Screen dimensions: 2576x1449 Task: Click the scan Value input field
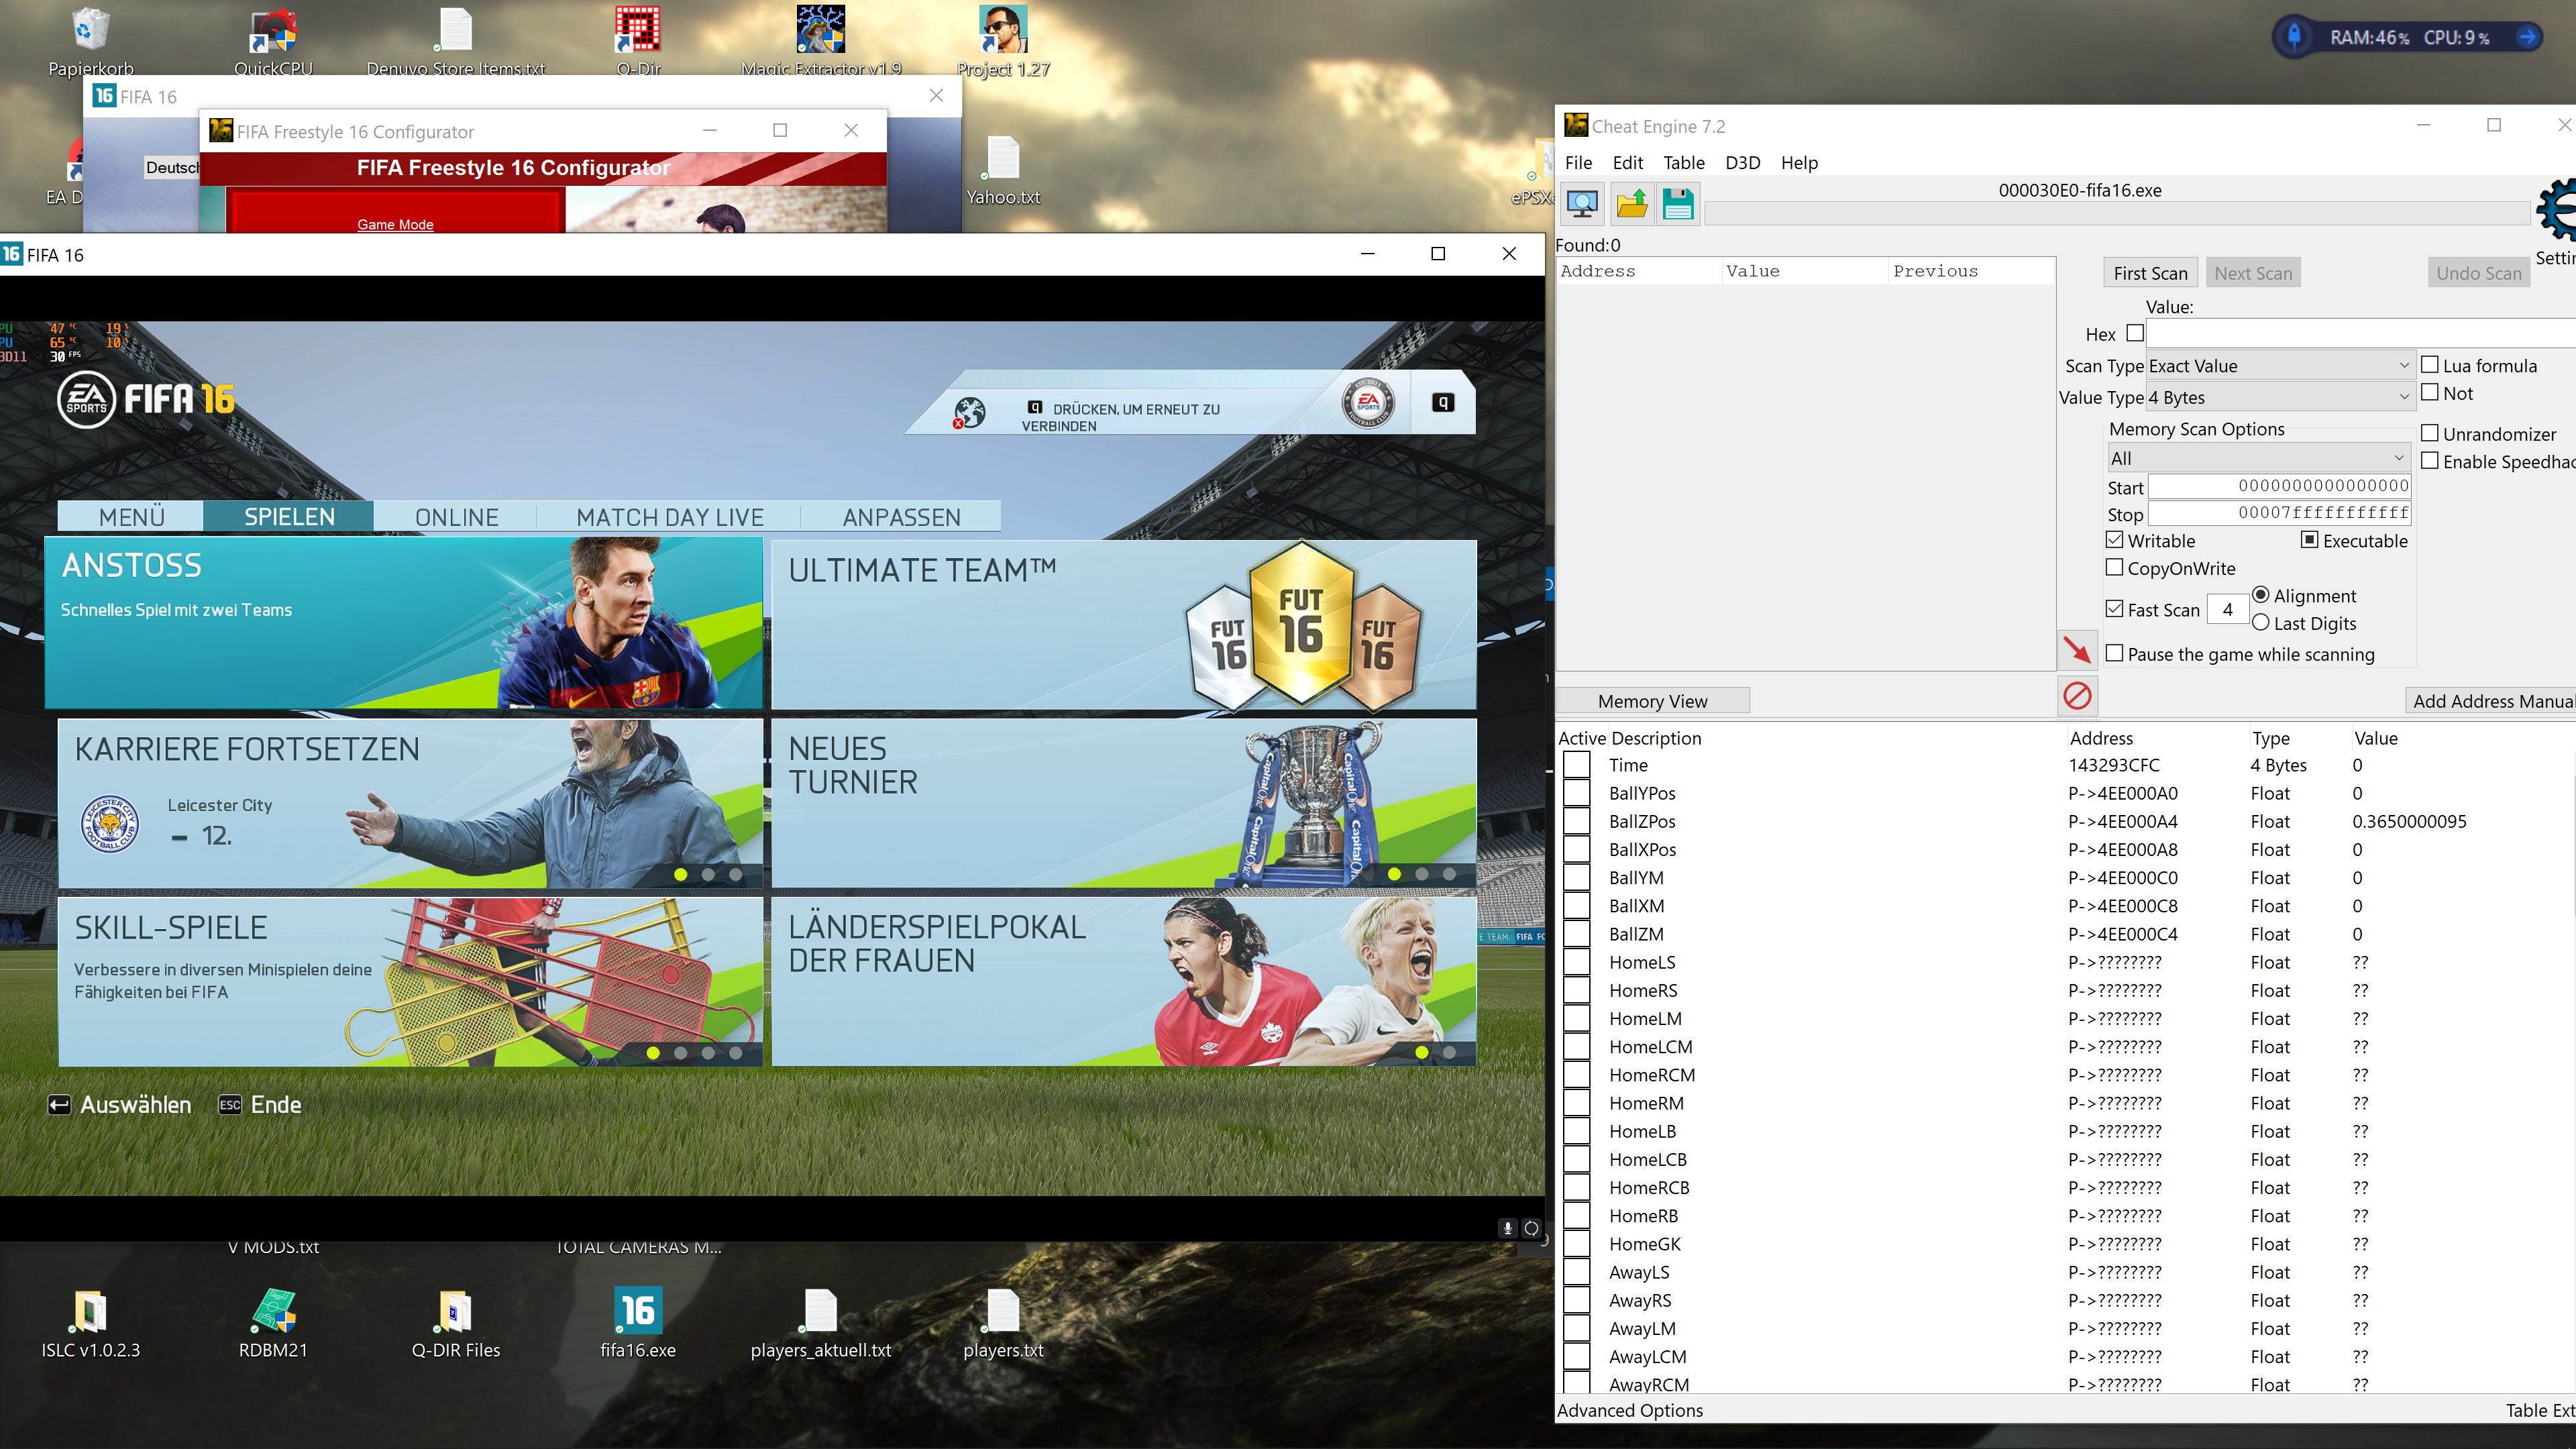(2360, 333)
